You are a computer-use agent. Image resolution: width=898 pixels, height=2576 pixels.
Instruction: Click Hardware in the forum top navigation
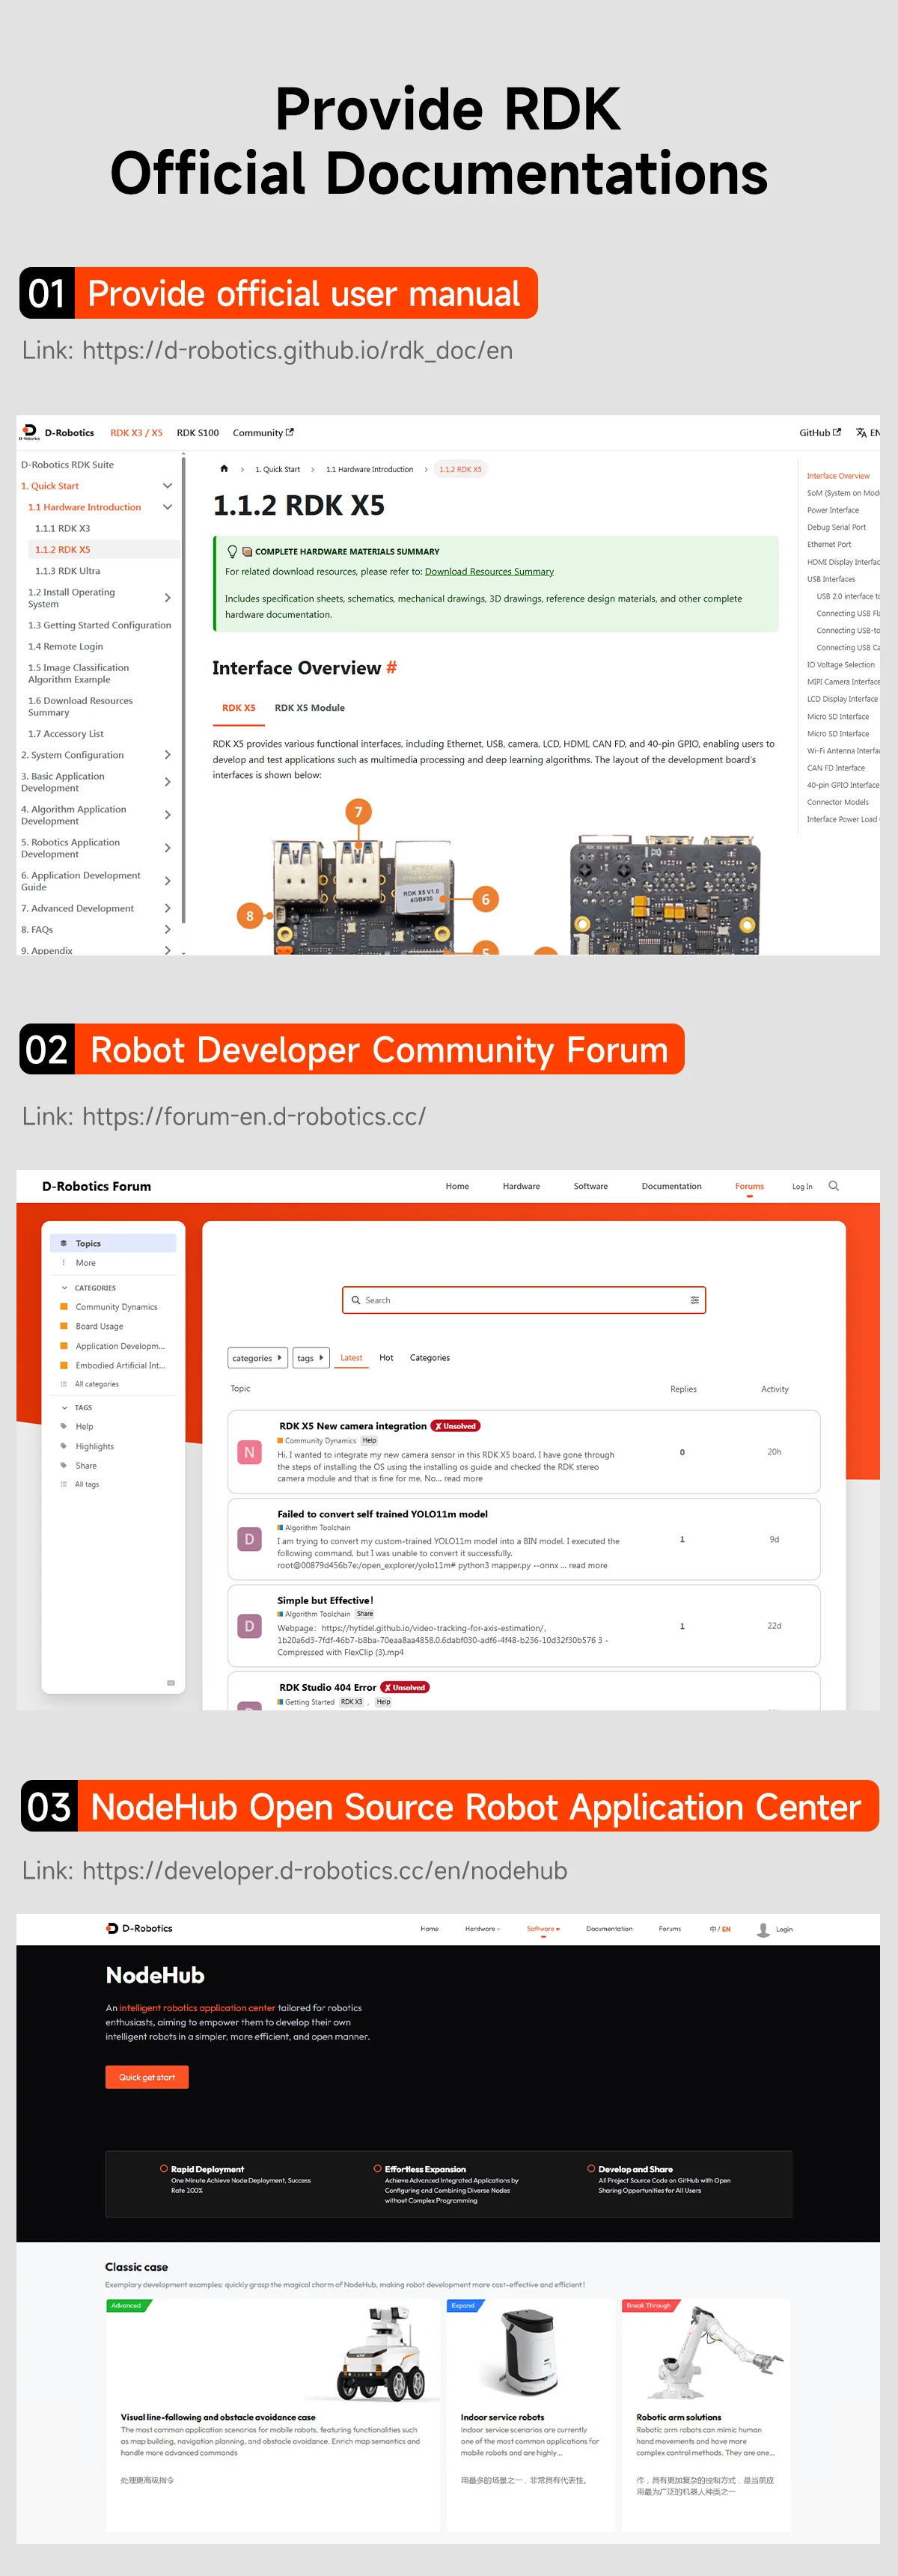521,1186
